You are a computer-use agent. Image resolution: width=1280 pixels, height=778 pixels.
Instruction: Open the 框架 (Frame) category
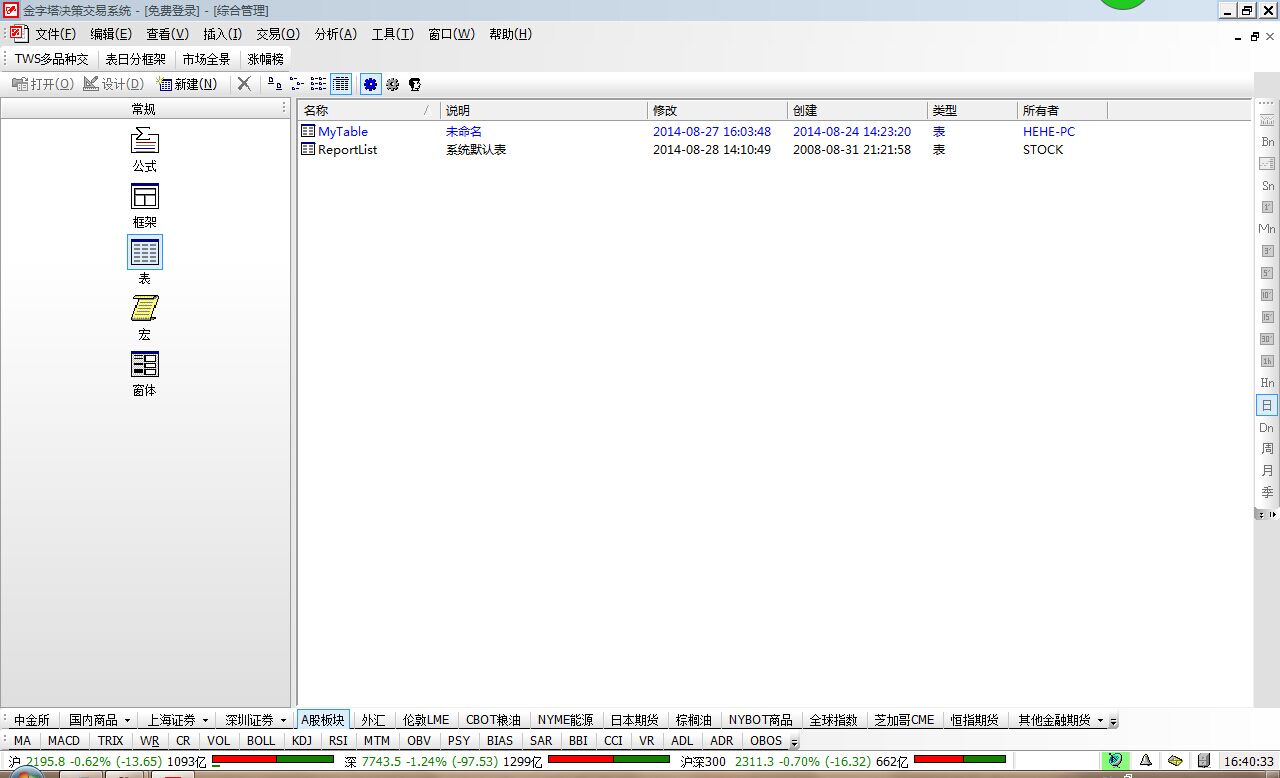point(144,197)
